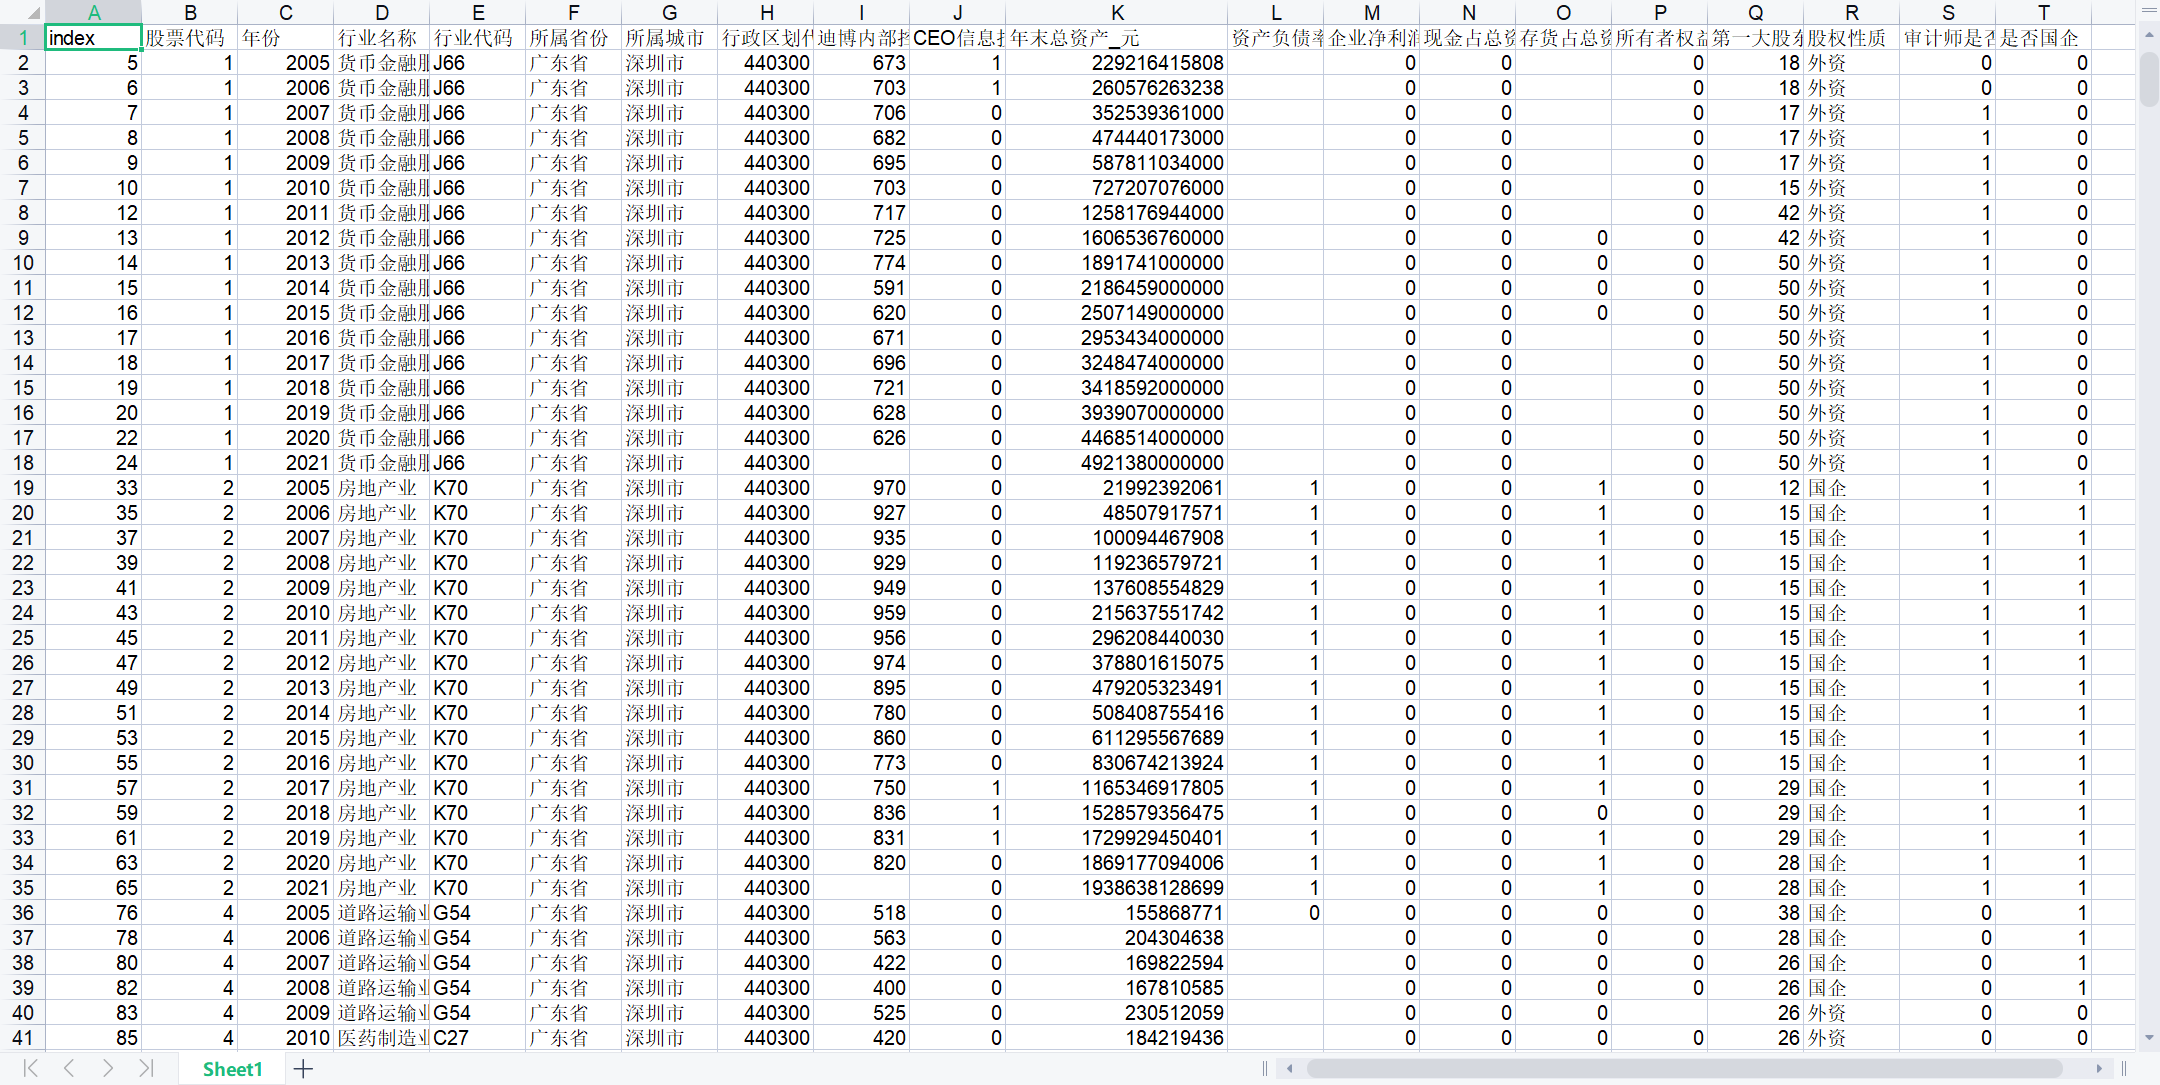2160x1085 pixels.
Task: Switch to the Sheet1 tab
Action: pos(232,1069)
